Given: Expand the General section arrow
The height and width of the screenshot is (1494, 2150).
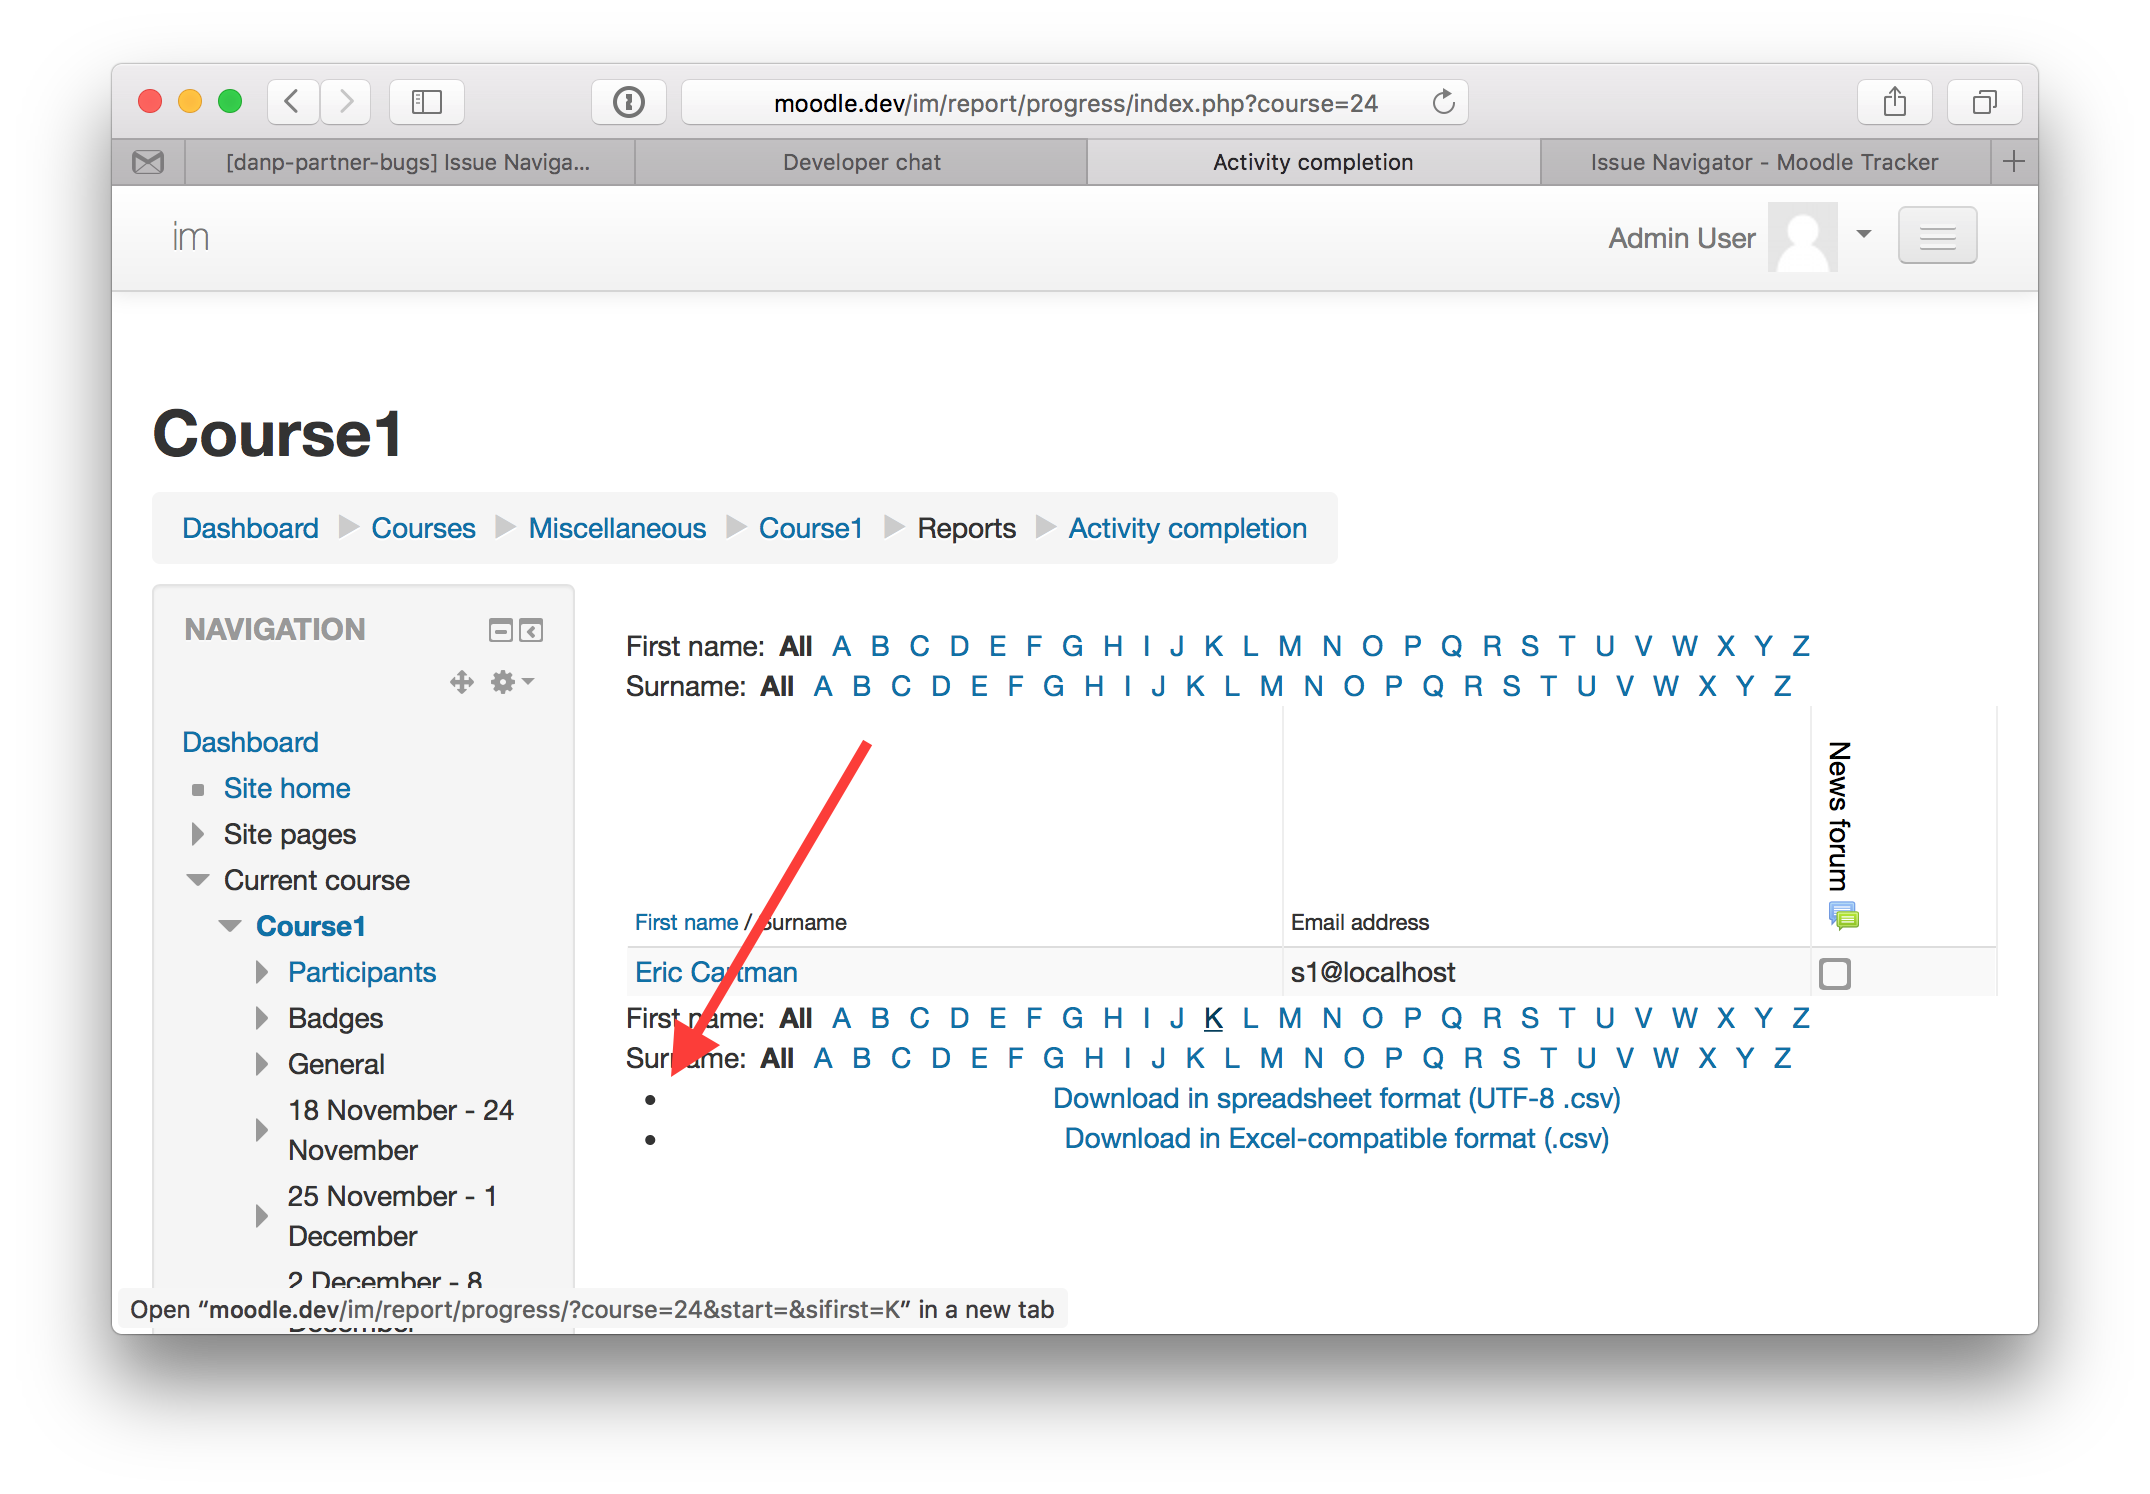Looking at the screenshot, I should (x=262, y=1064).
